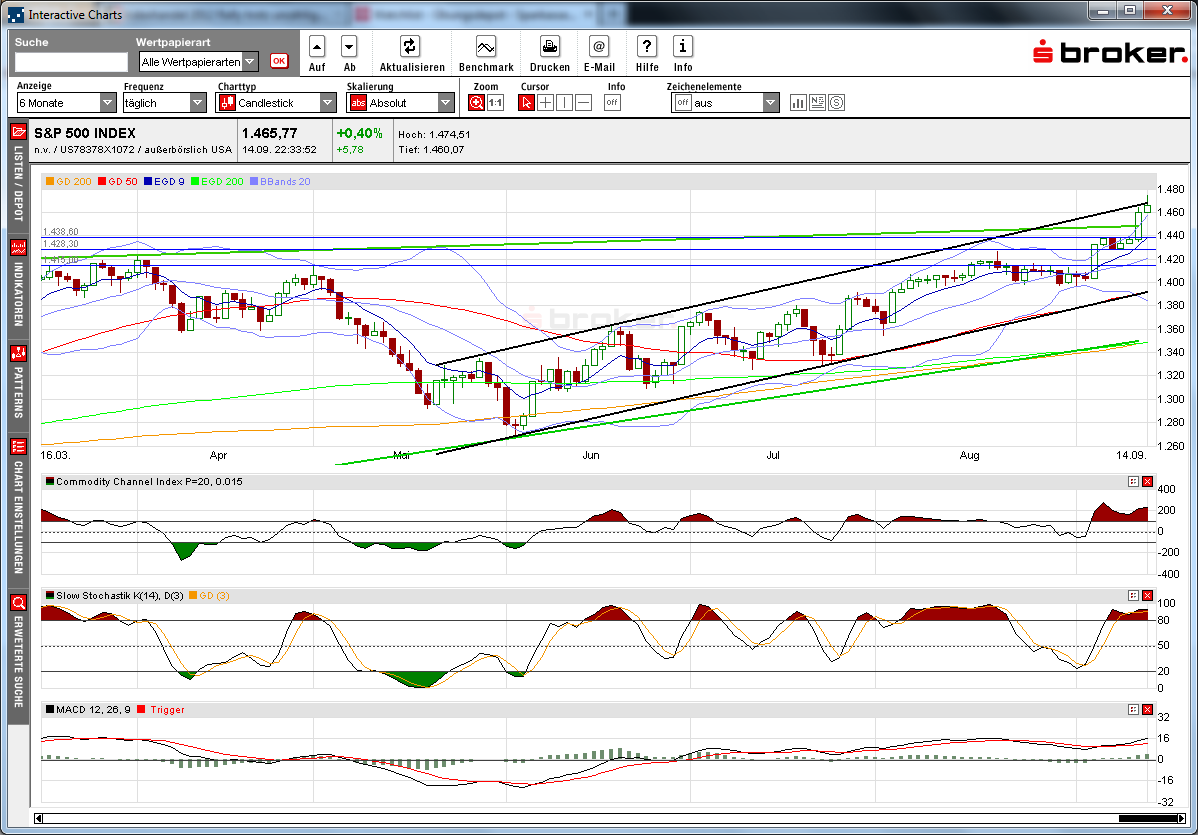Screen dimensions: 1198x835
Task: Click the 1.465,77 price value
Action: (x=270, y=133)
